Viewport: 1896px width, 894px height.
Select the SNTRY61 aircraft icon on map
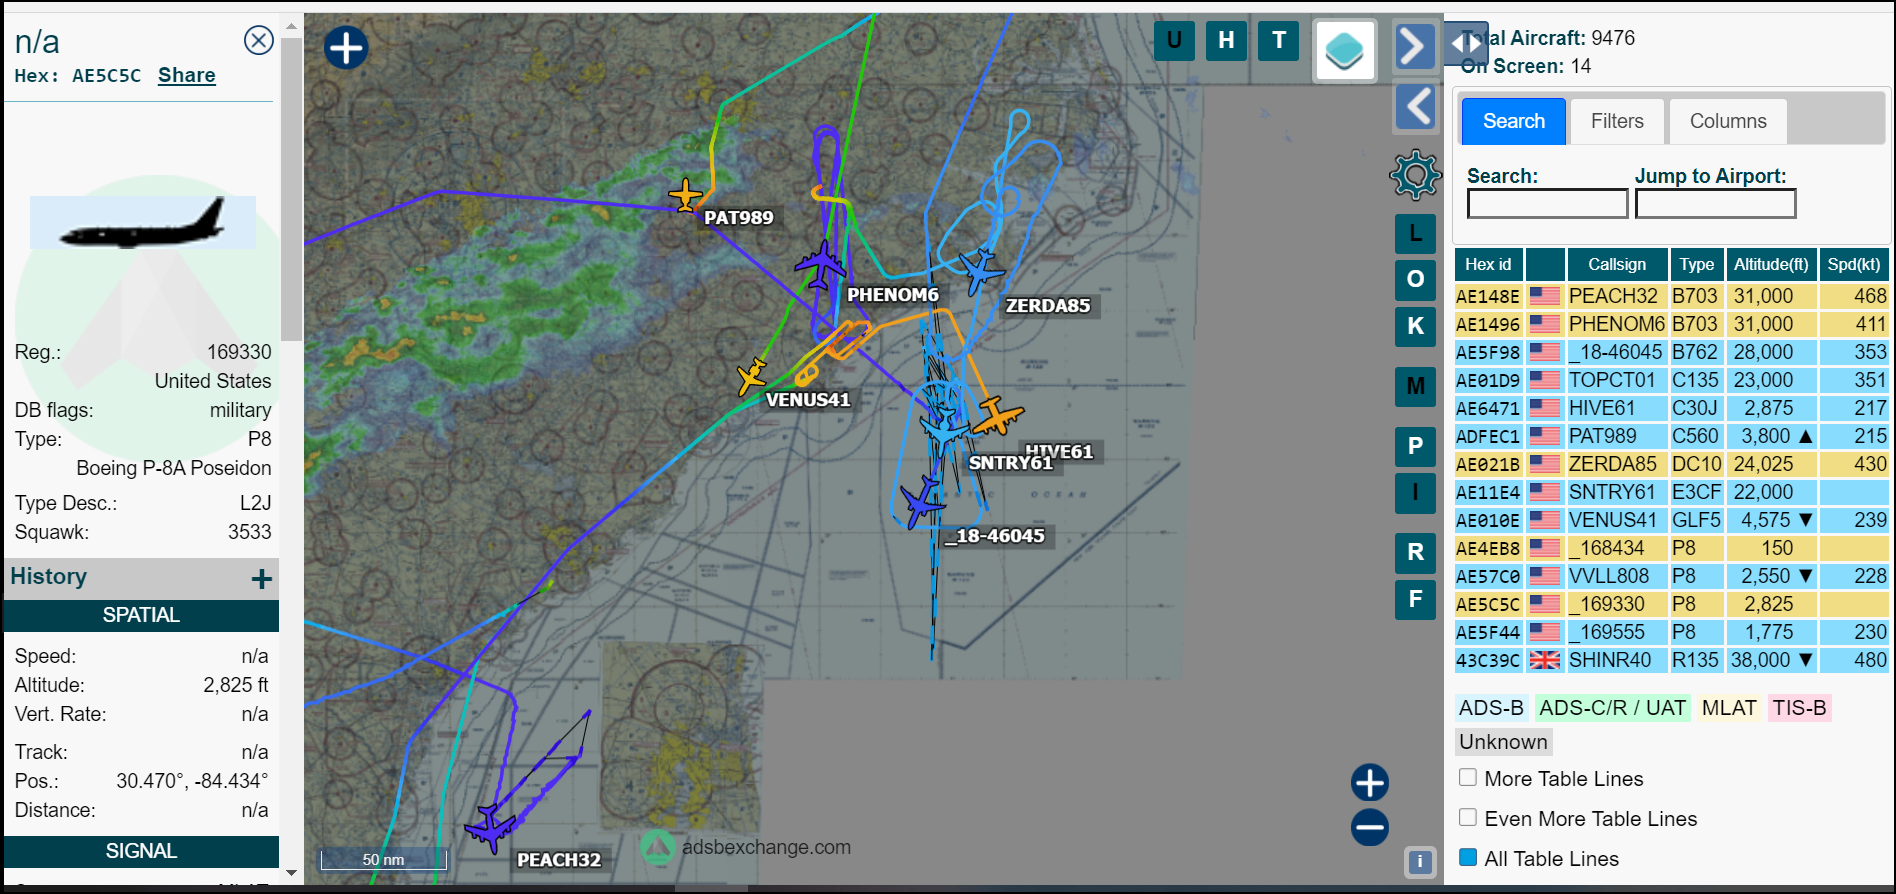coord(943,432)
